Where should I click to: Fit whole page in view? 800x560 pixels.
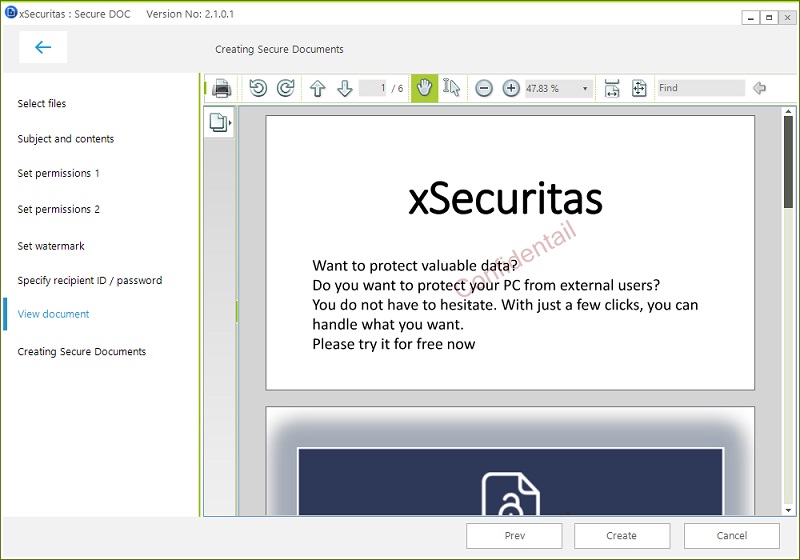[x=639, y=88]
